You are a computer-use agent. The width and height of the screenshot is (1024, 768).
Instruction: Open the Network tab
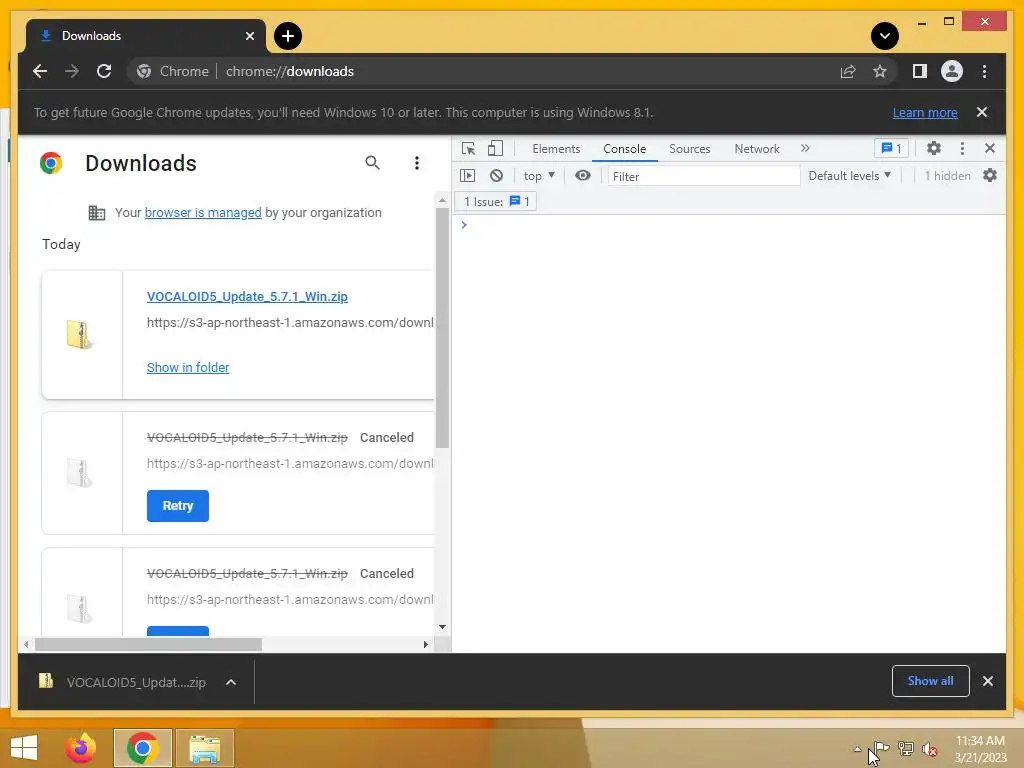pyautogui.click(x=757, y=149)
